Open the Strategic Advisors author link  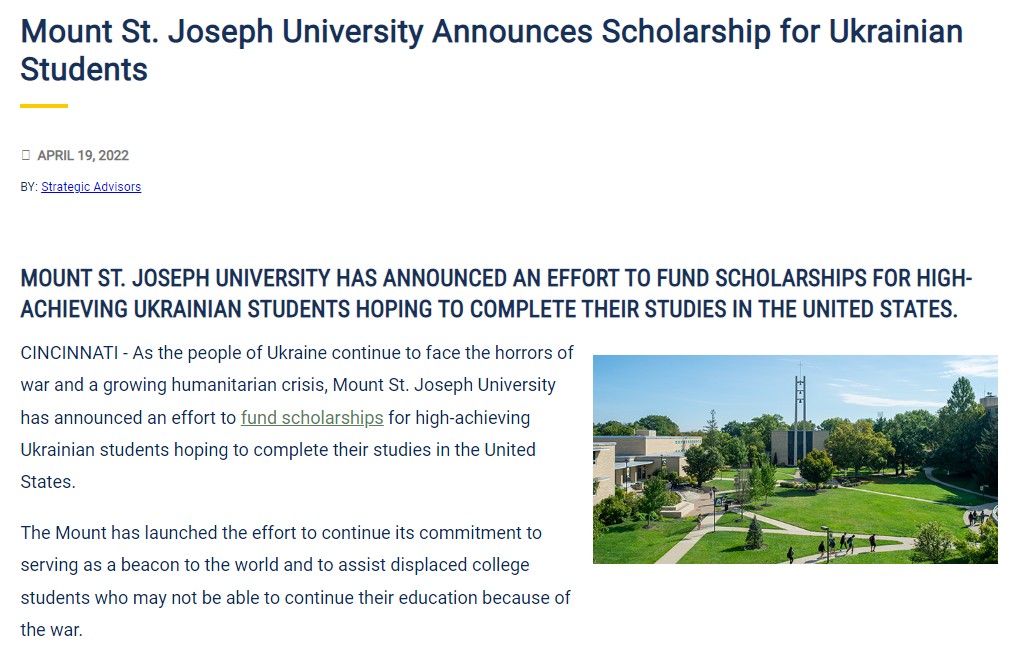(91, 187)
